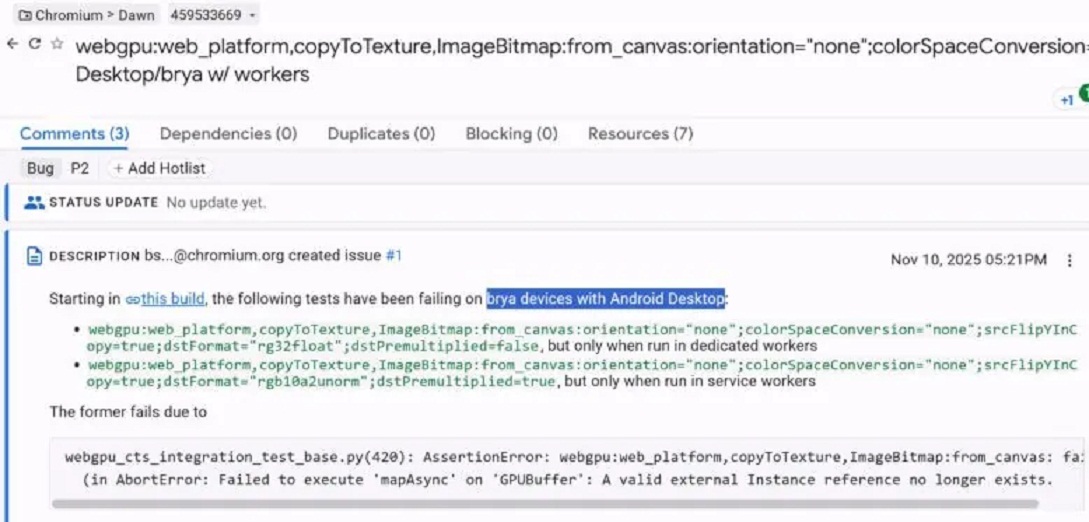1089x522 pixels.
Task: Add a hotlist to the issue
Action: click(x=160, y=168)
